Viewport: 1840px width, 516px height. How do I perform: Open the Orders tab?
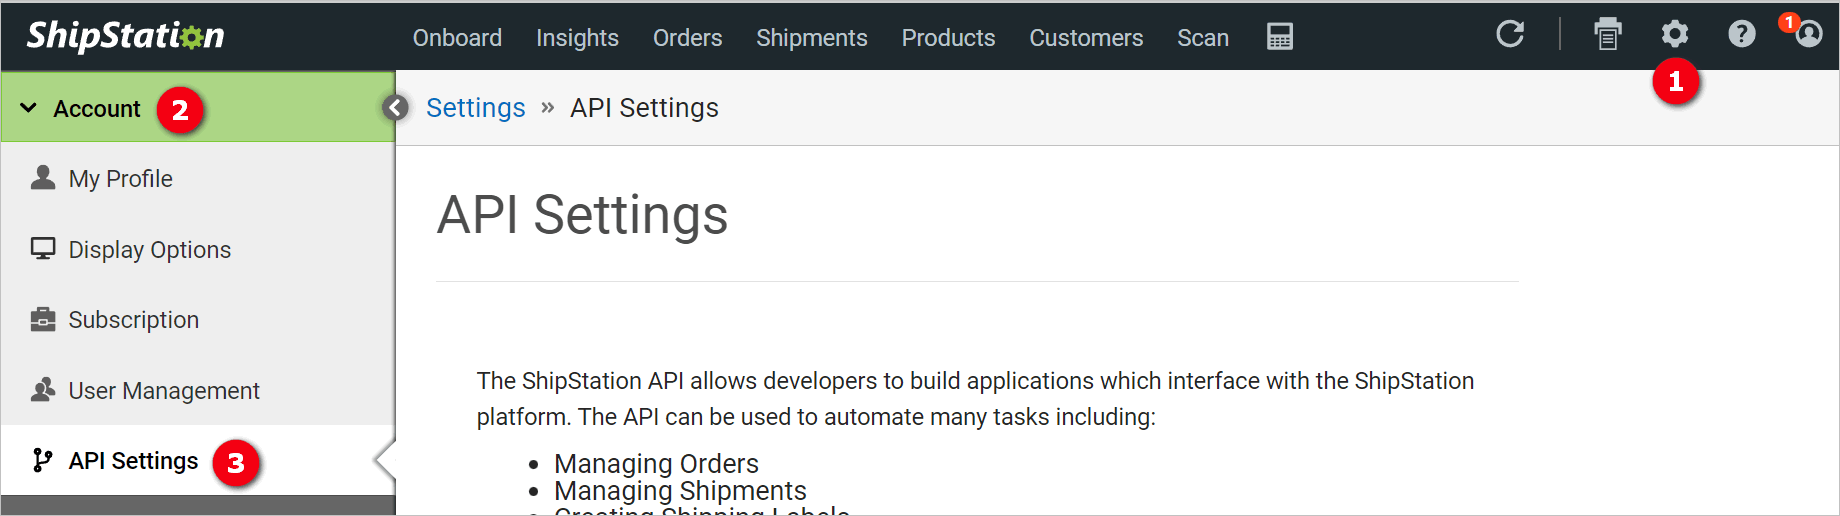(x=687, y=38)
